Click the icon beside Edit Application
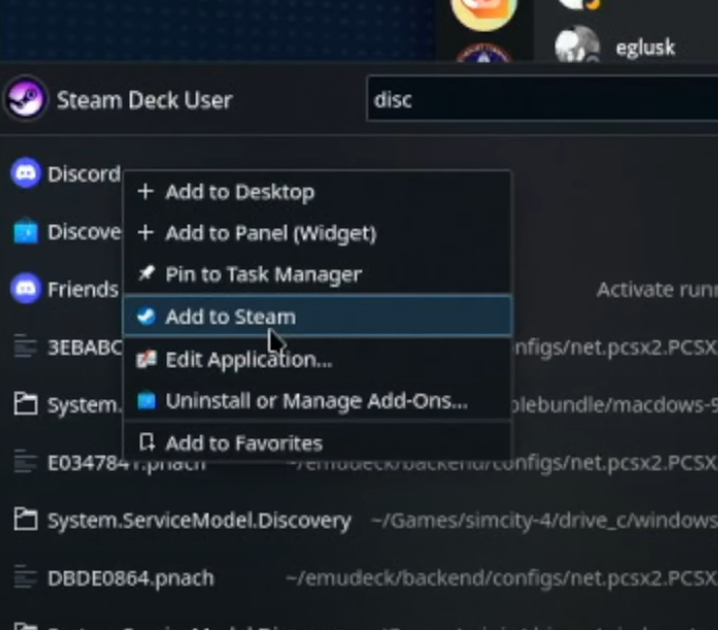The width and height of the screenshot is (718, 630). point(147,359)
